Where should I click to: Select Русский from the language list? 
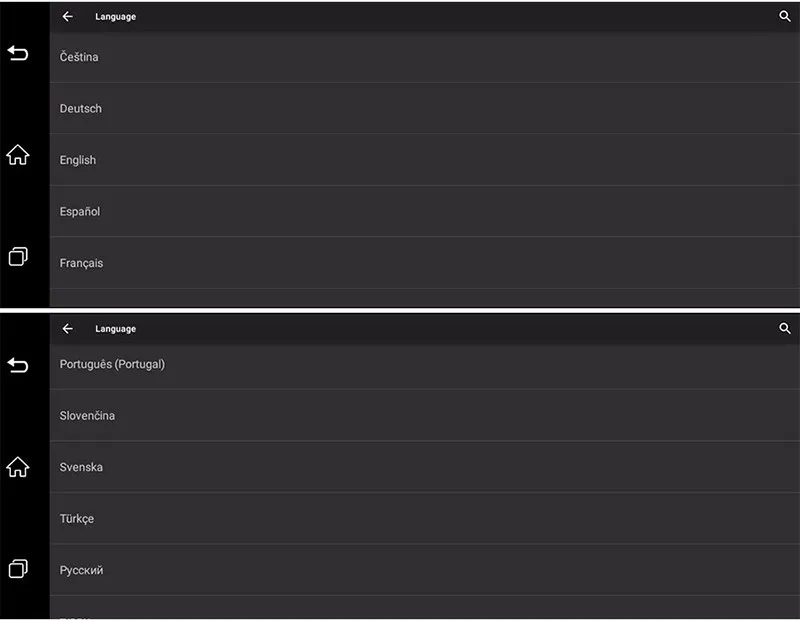pyautogui.click(x=424, y=570)
